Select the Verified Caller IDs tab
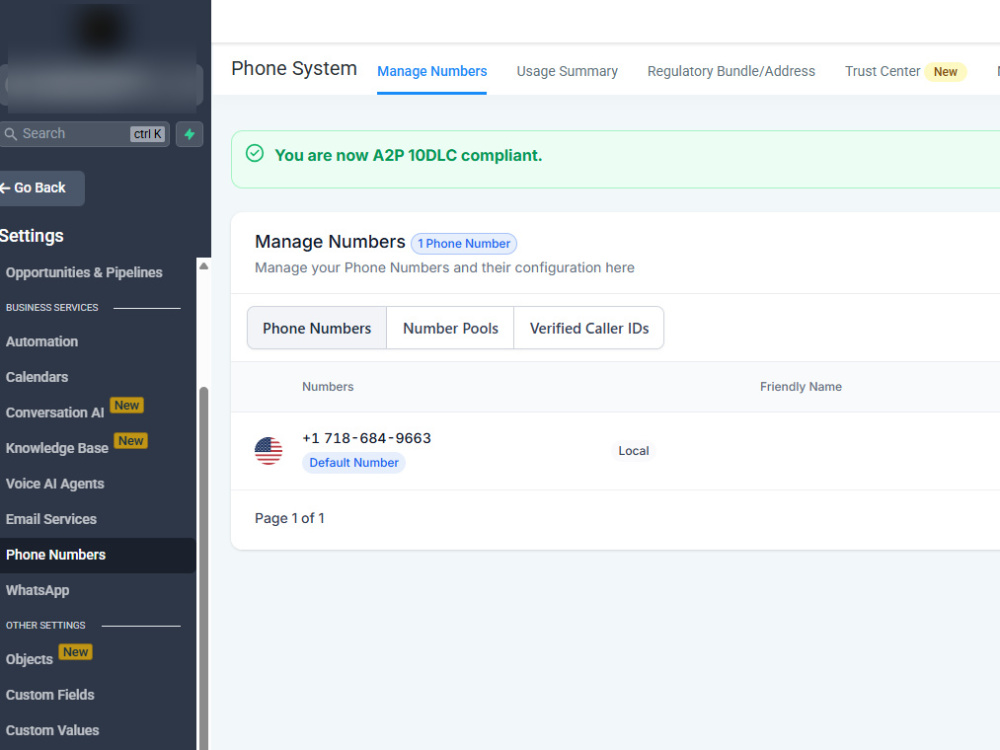 pos(589,328)
